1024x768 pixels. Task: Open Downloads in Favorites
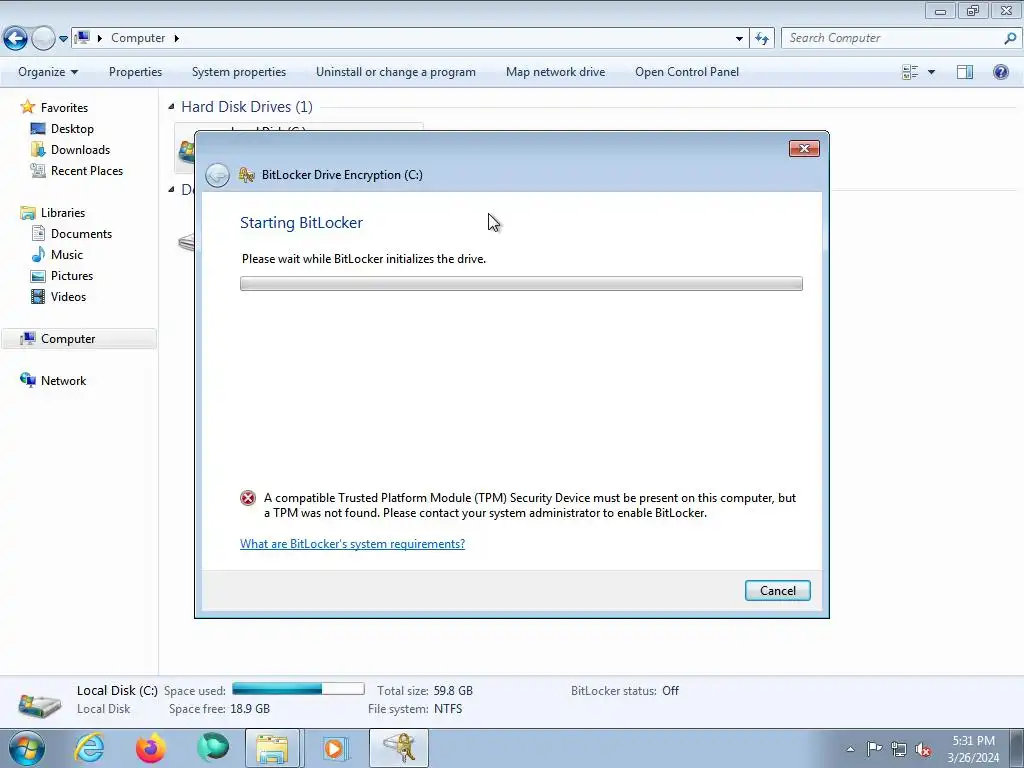80,150
